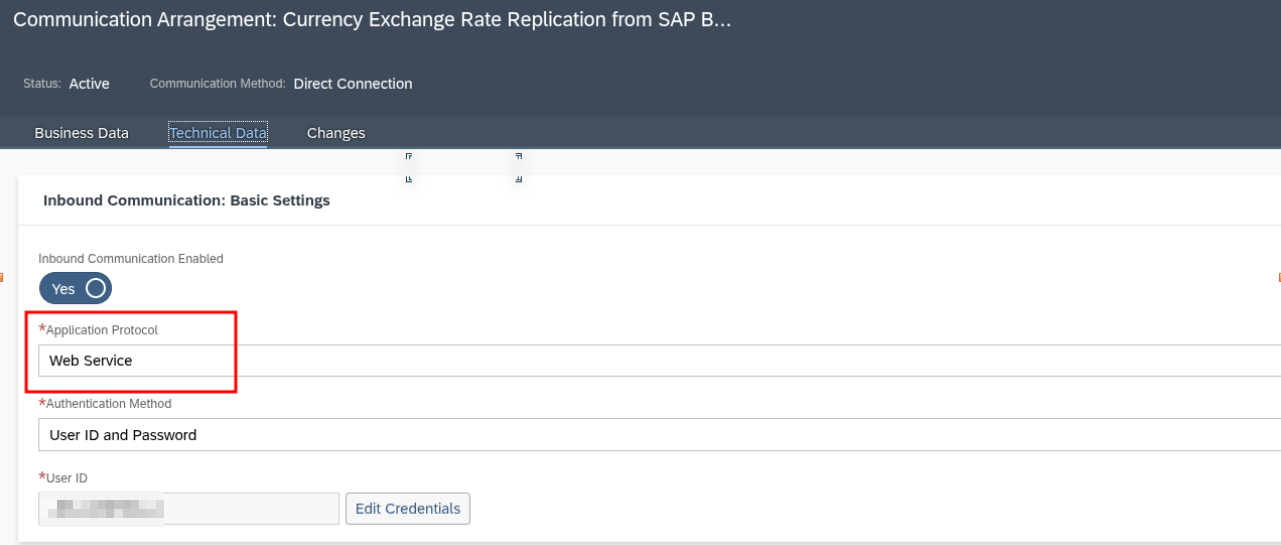Select the Technical Data tab
Viewport: 1281px width, 545px height.
point(218,133)
